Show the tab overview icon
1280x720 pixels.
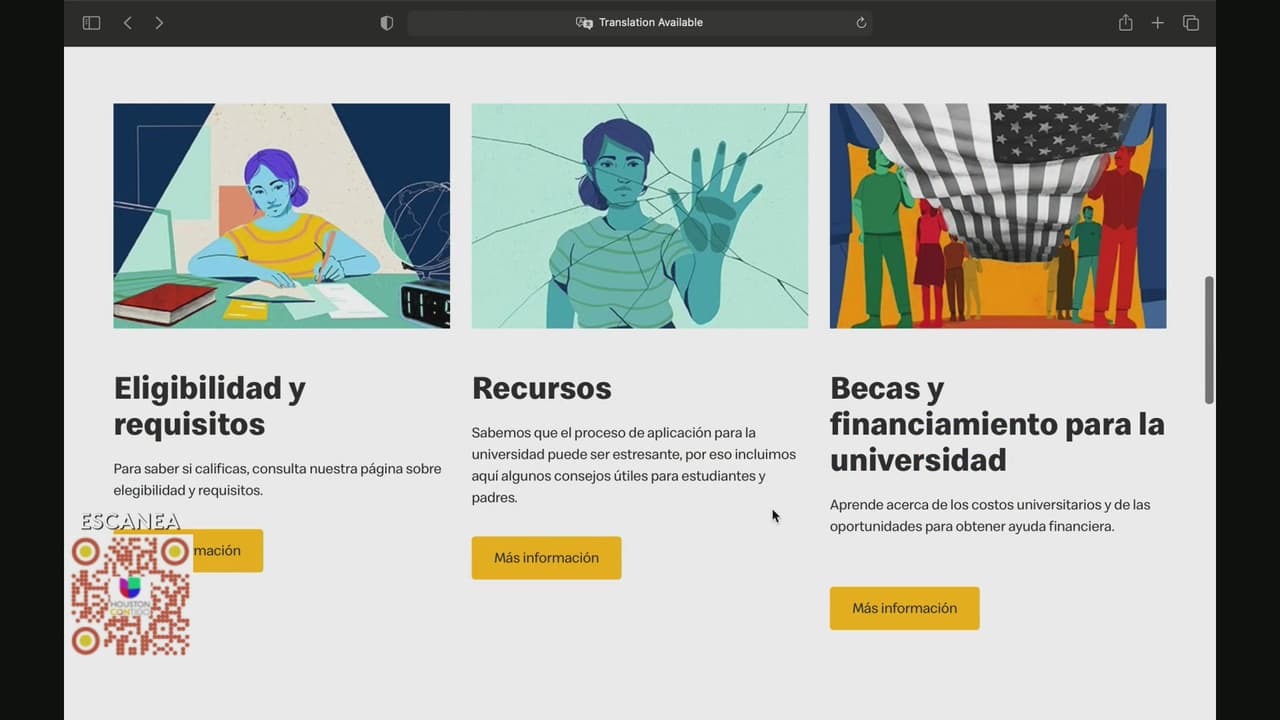click(x=1190, y=23)
